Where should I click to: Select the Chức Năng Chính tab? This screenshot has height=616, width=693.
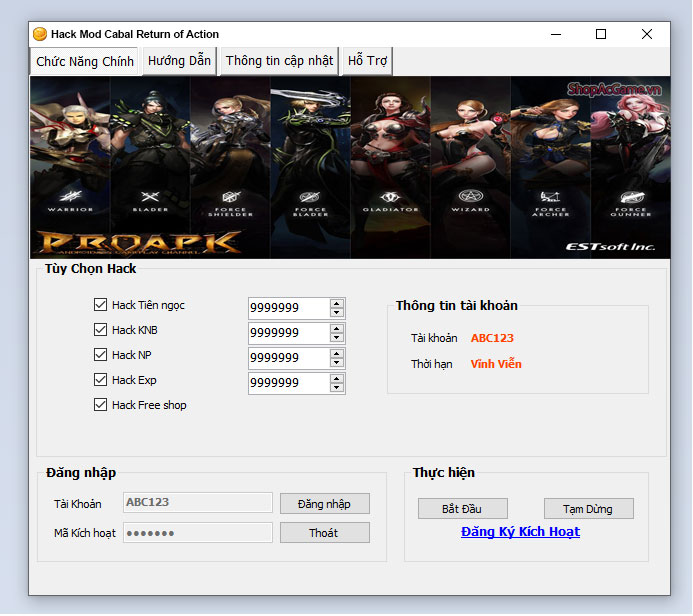[x=85, y=61]
